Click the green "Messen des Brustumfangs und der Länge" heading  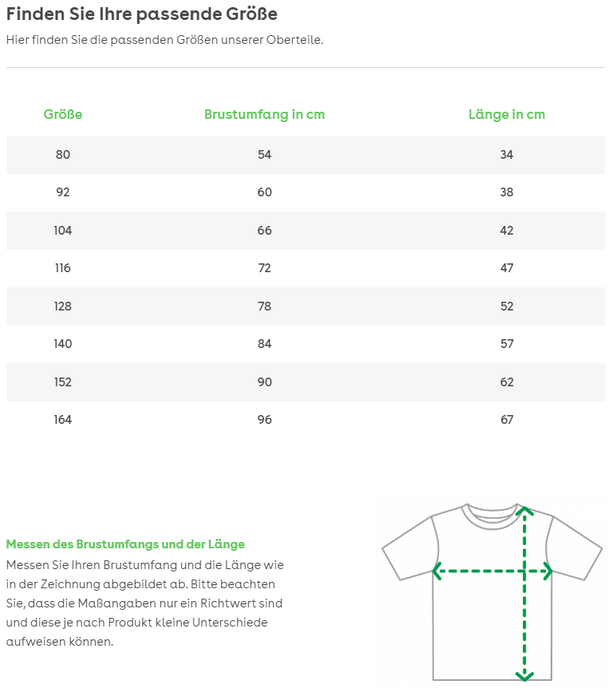pyautogui.click(x=125, y=544)
